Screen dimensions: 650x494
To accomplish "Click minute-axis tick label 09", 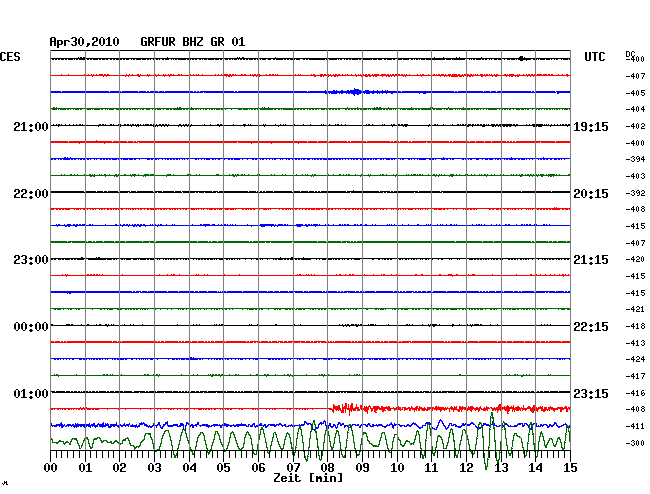I will click(x=362, y=467).
